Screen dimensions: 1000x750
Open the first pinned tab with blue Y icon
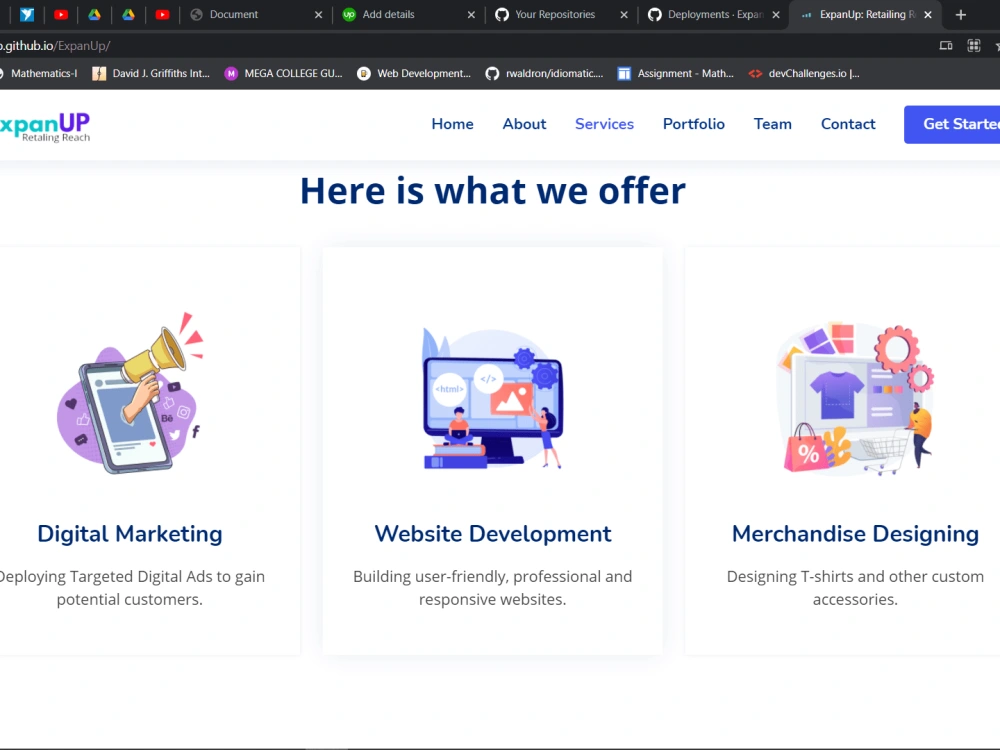point(27,14)
